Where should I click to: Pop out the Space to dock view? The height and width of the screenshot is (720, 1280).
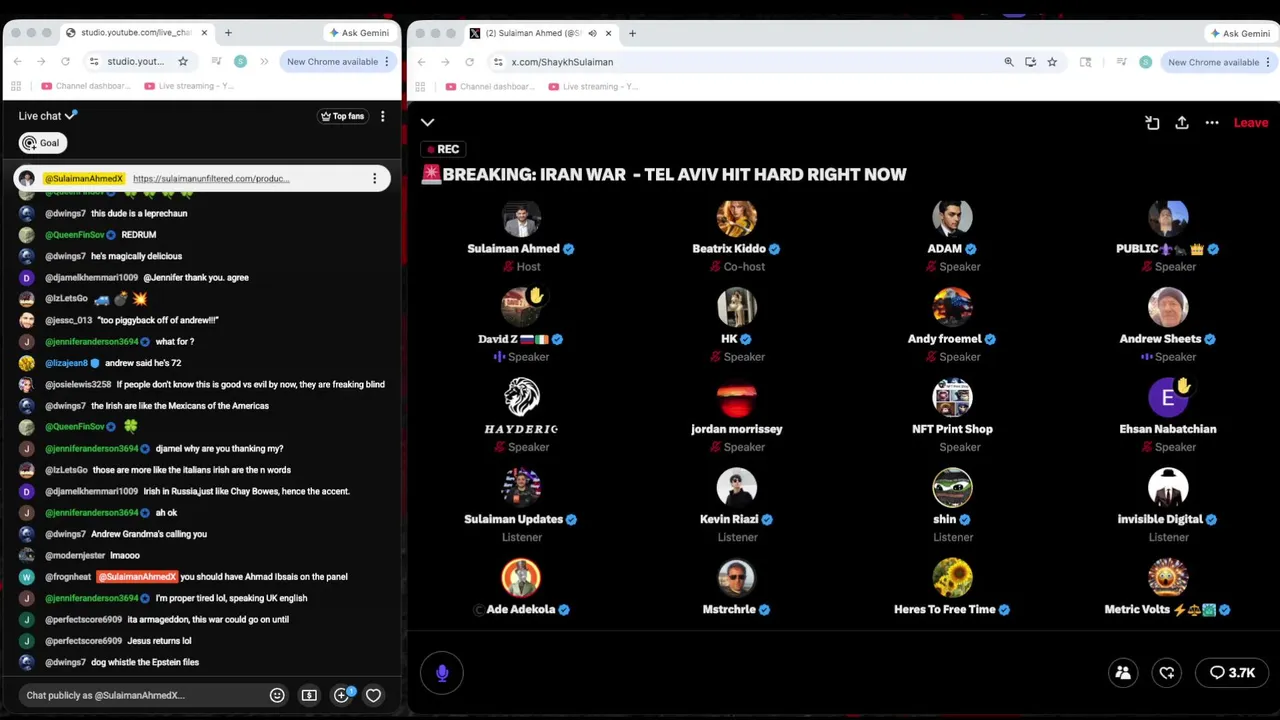coord(1152,122)
